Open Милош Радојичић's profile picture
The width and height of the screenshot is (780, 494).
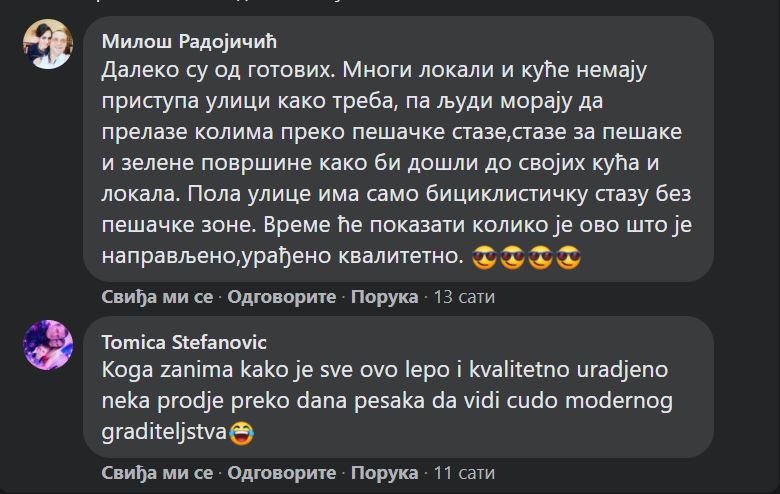[47, 44]
